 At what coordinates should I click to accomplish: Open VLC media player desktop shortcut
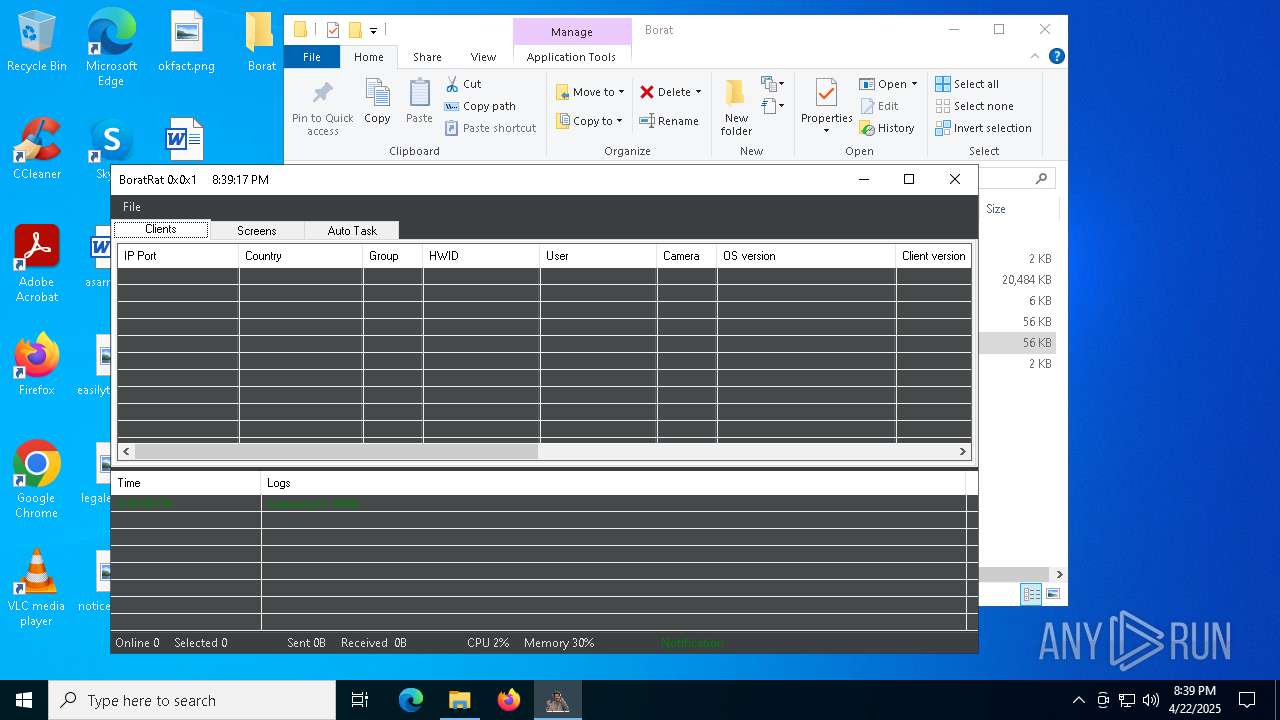click(37, 589)
